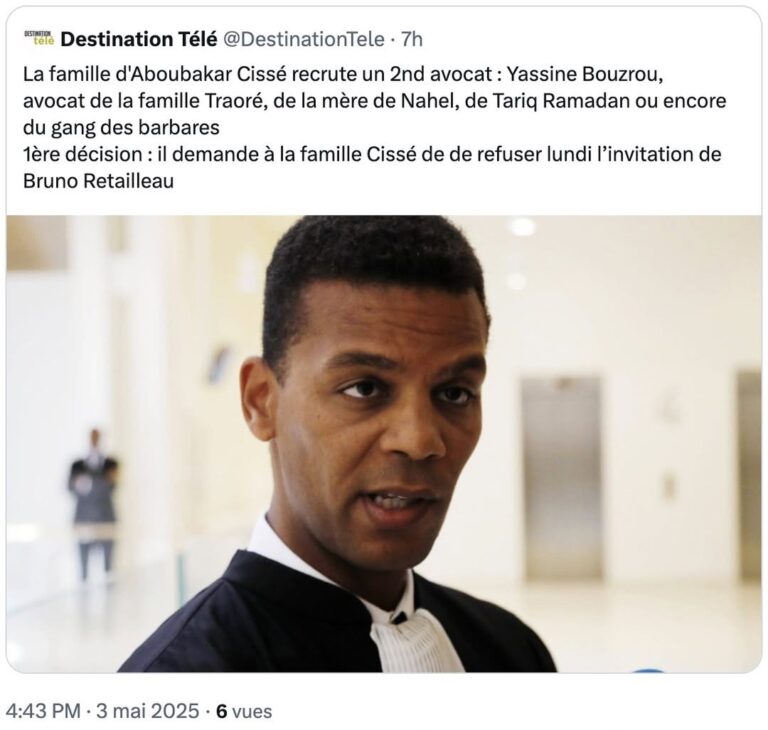This screenshot has width=768, height=730.
Task: Click the Destination Télé avatar logo
Action: (x=39, y=38)
